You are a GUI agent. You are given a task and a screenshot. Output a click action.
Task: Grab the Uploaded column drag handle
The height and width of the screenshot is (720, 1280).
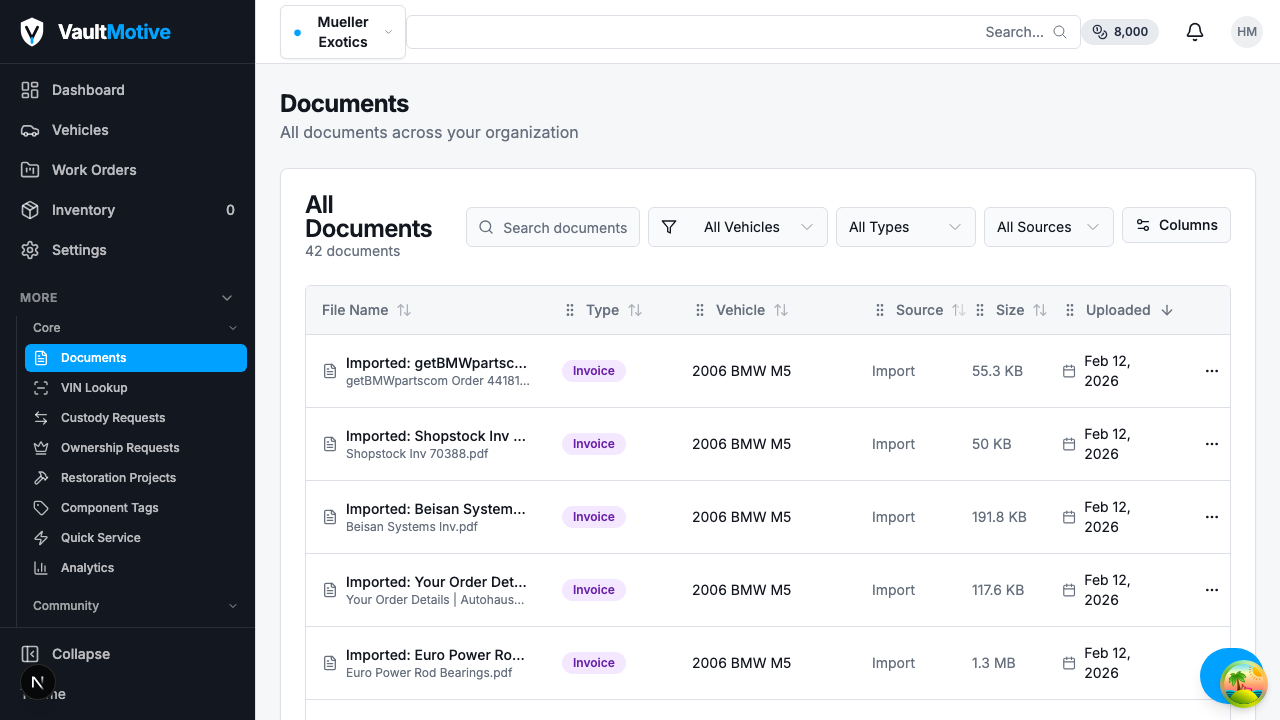(x=1070, y=310)
